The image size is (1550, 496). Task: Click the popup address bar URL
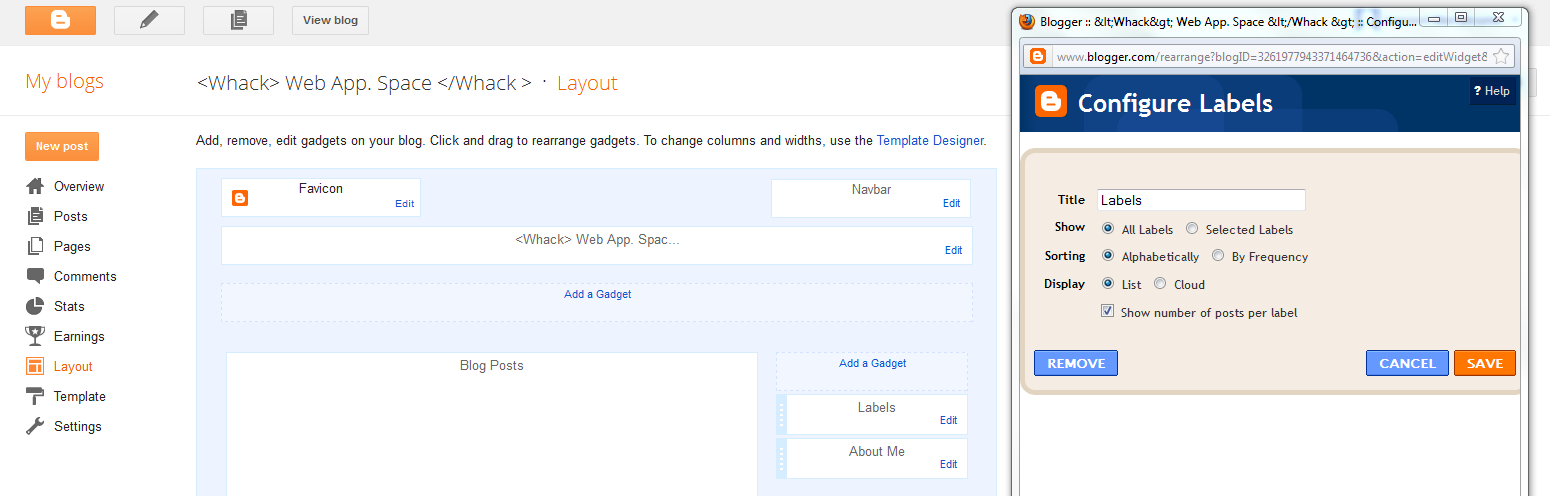coord(1271,57)
